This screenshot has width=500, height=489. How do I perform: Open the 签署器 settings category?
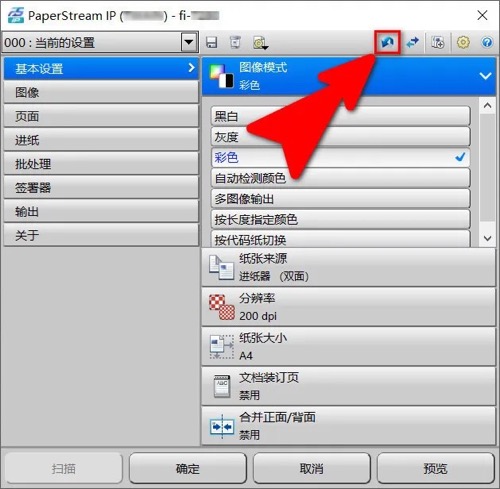pyautogui.click(x=101, y=188)
